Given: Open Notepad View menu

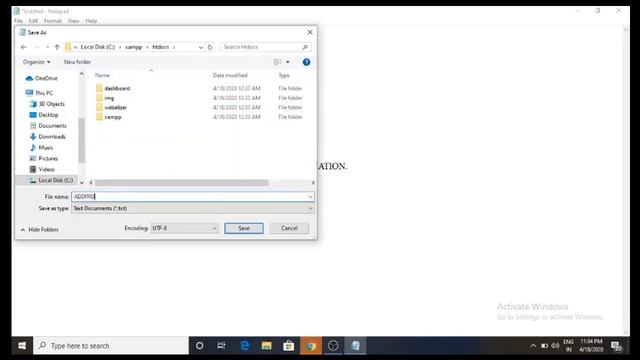Looking at the screenshot, I should pyautogui.click(x=73, y=21).
